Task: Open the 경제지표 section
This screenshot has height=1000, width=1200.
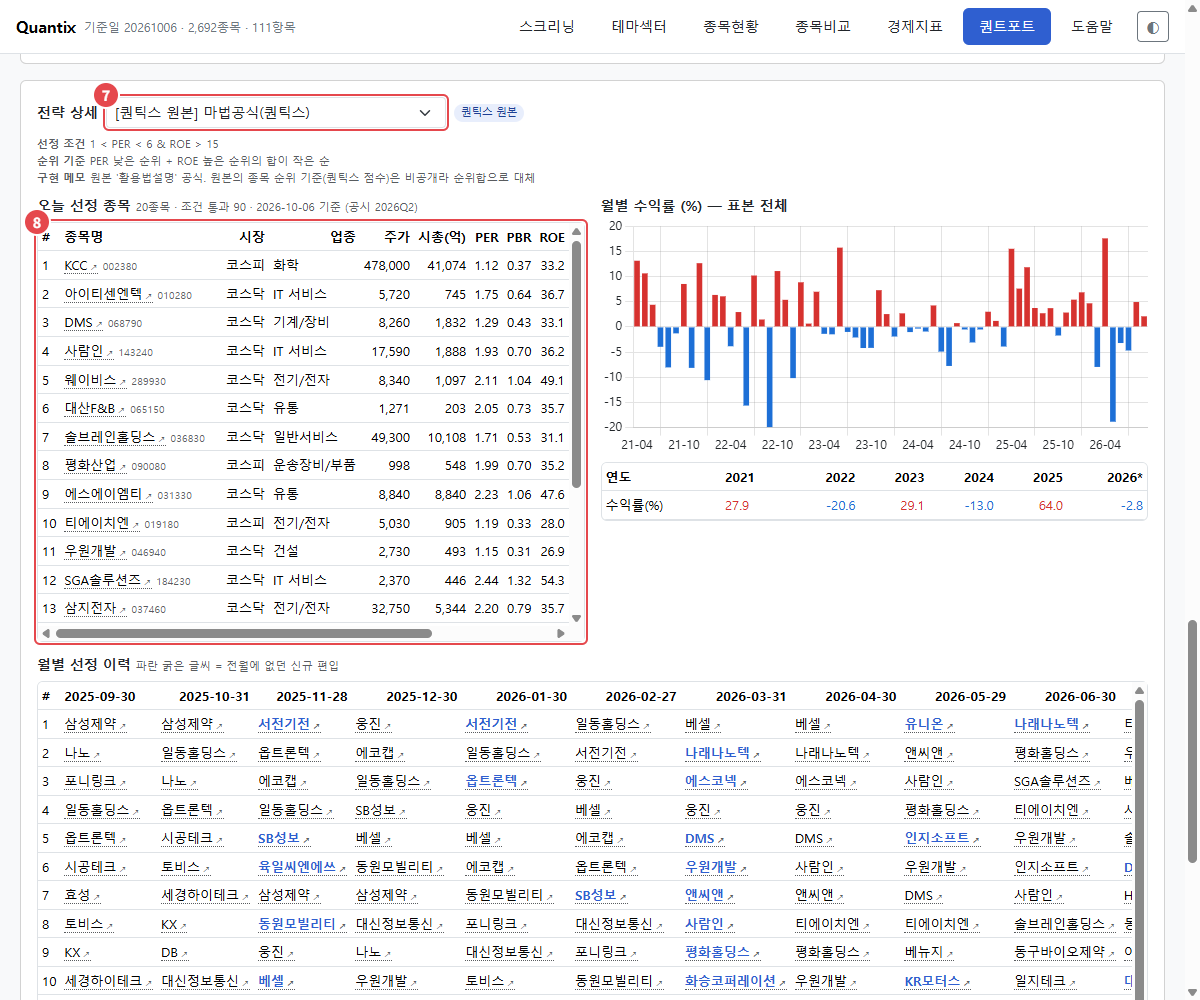Action: (915, 27)
